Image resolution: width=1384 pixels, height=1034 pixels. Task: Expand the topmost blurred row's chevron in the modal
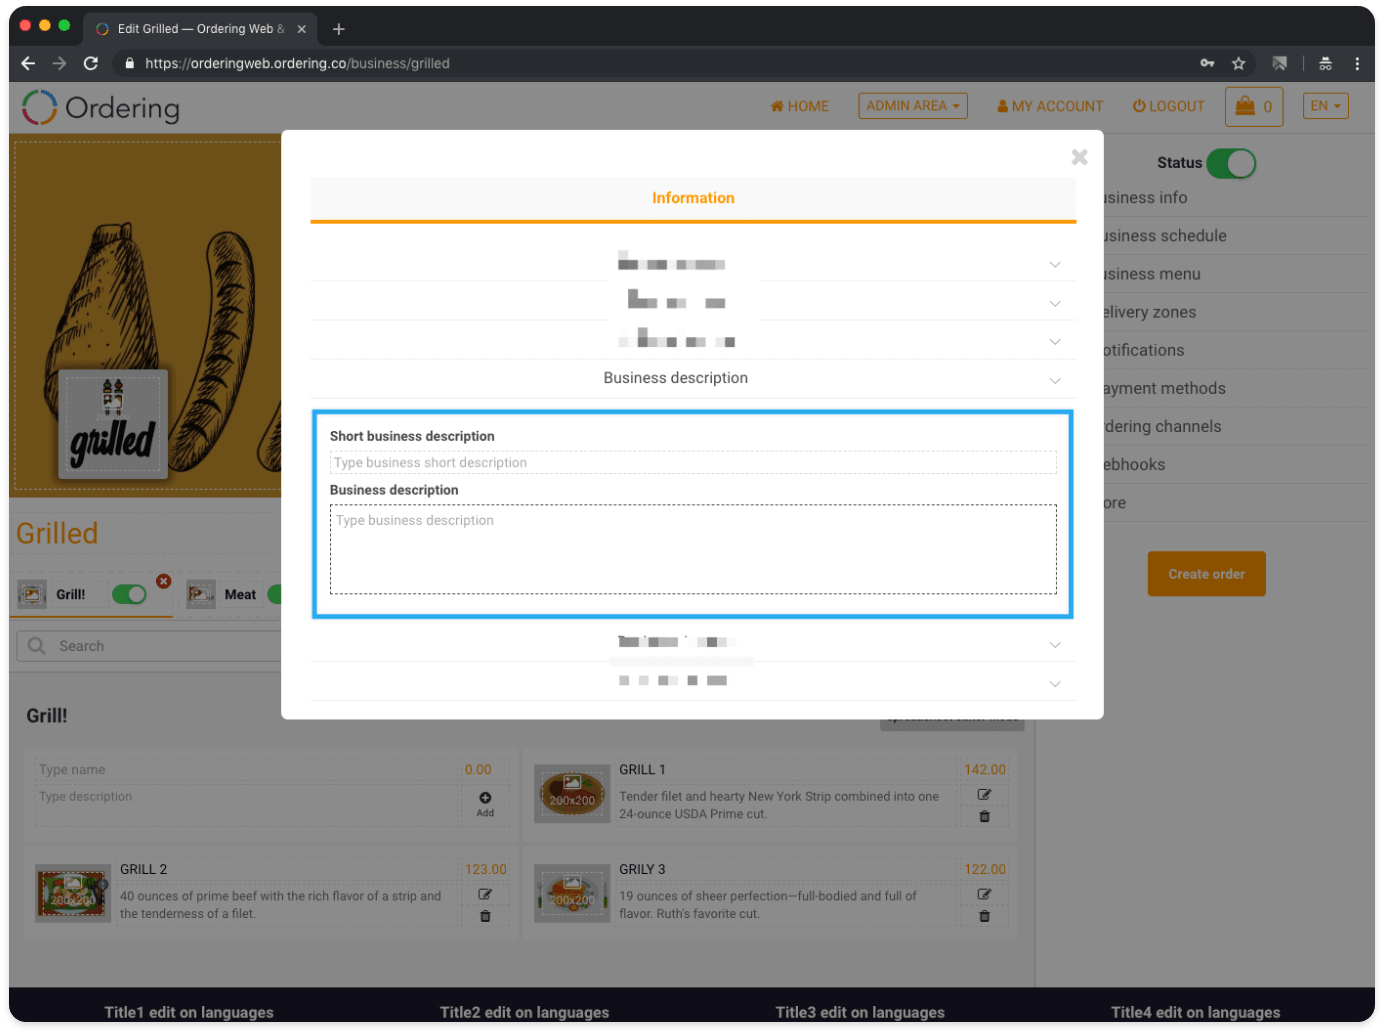point(1055,265)
